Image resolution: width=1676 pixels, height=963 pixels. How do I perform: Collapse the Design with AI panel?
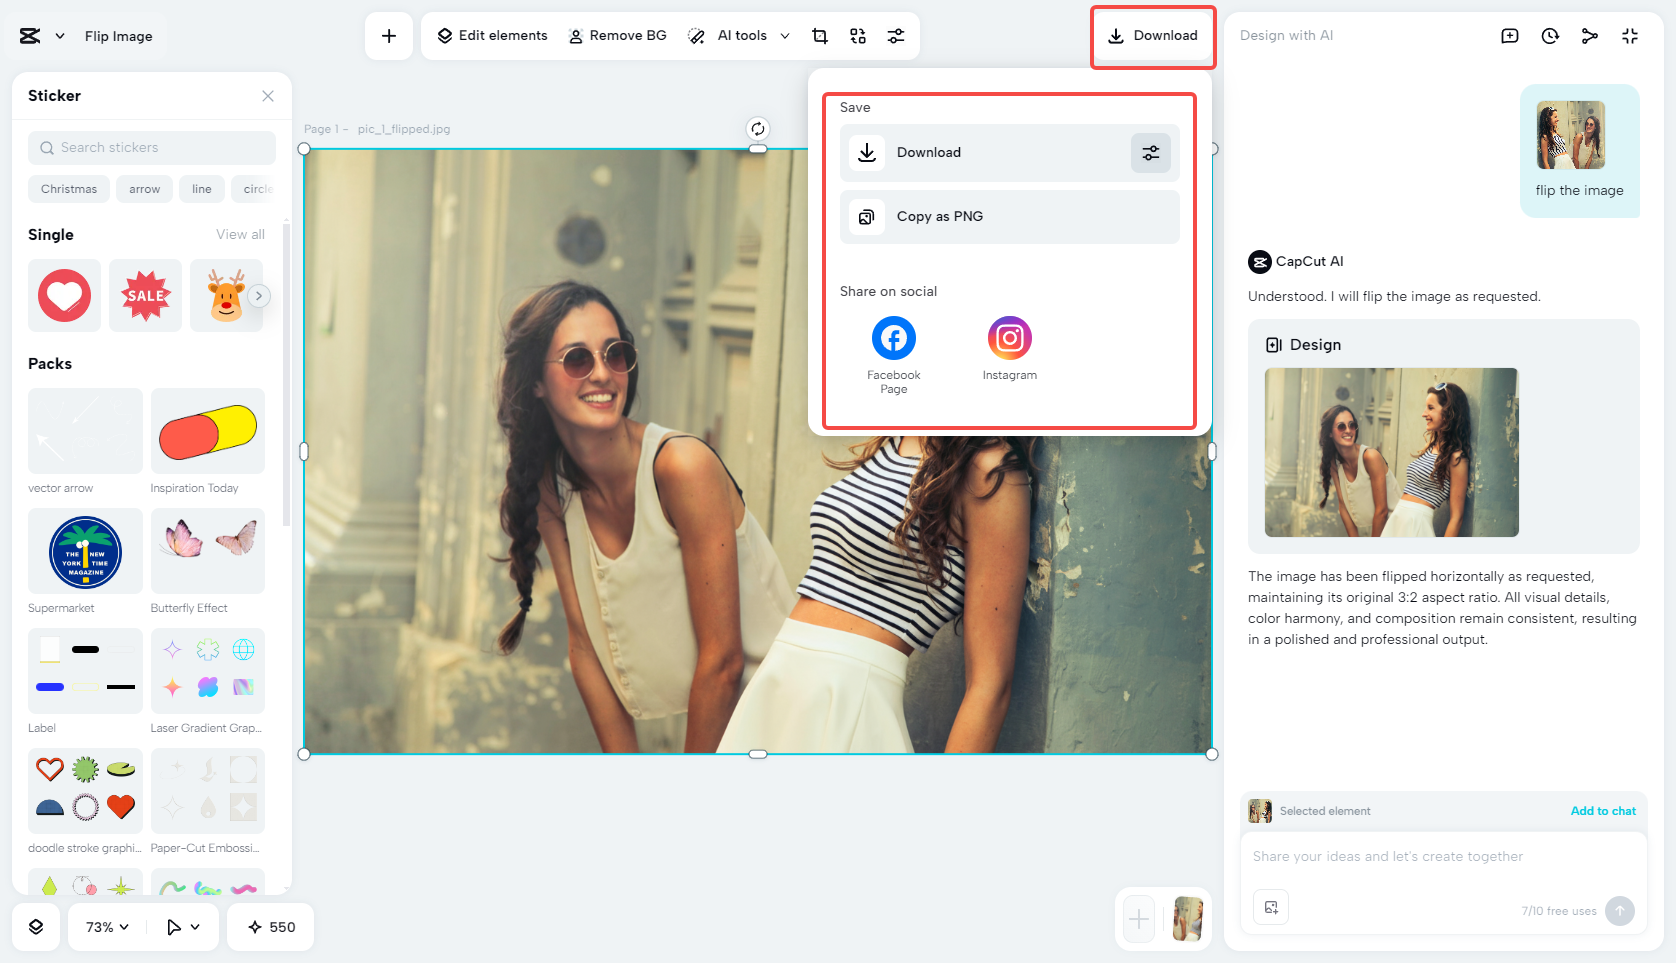[1630, 35]
